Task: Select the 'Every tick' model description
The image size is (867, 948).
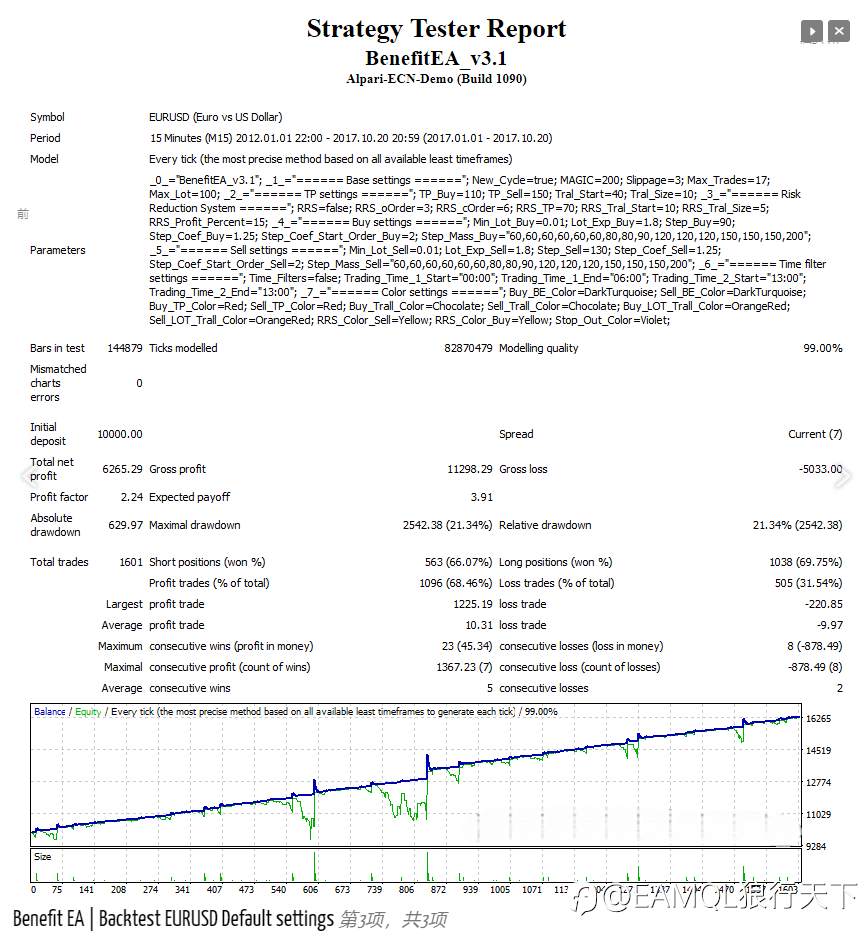Action: 331,159
